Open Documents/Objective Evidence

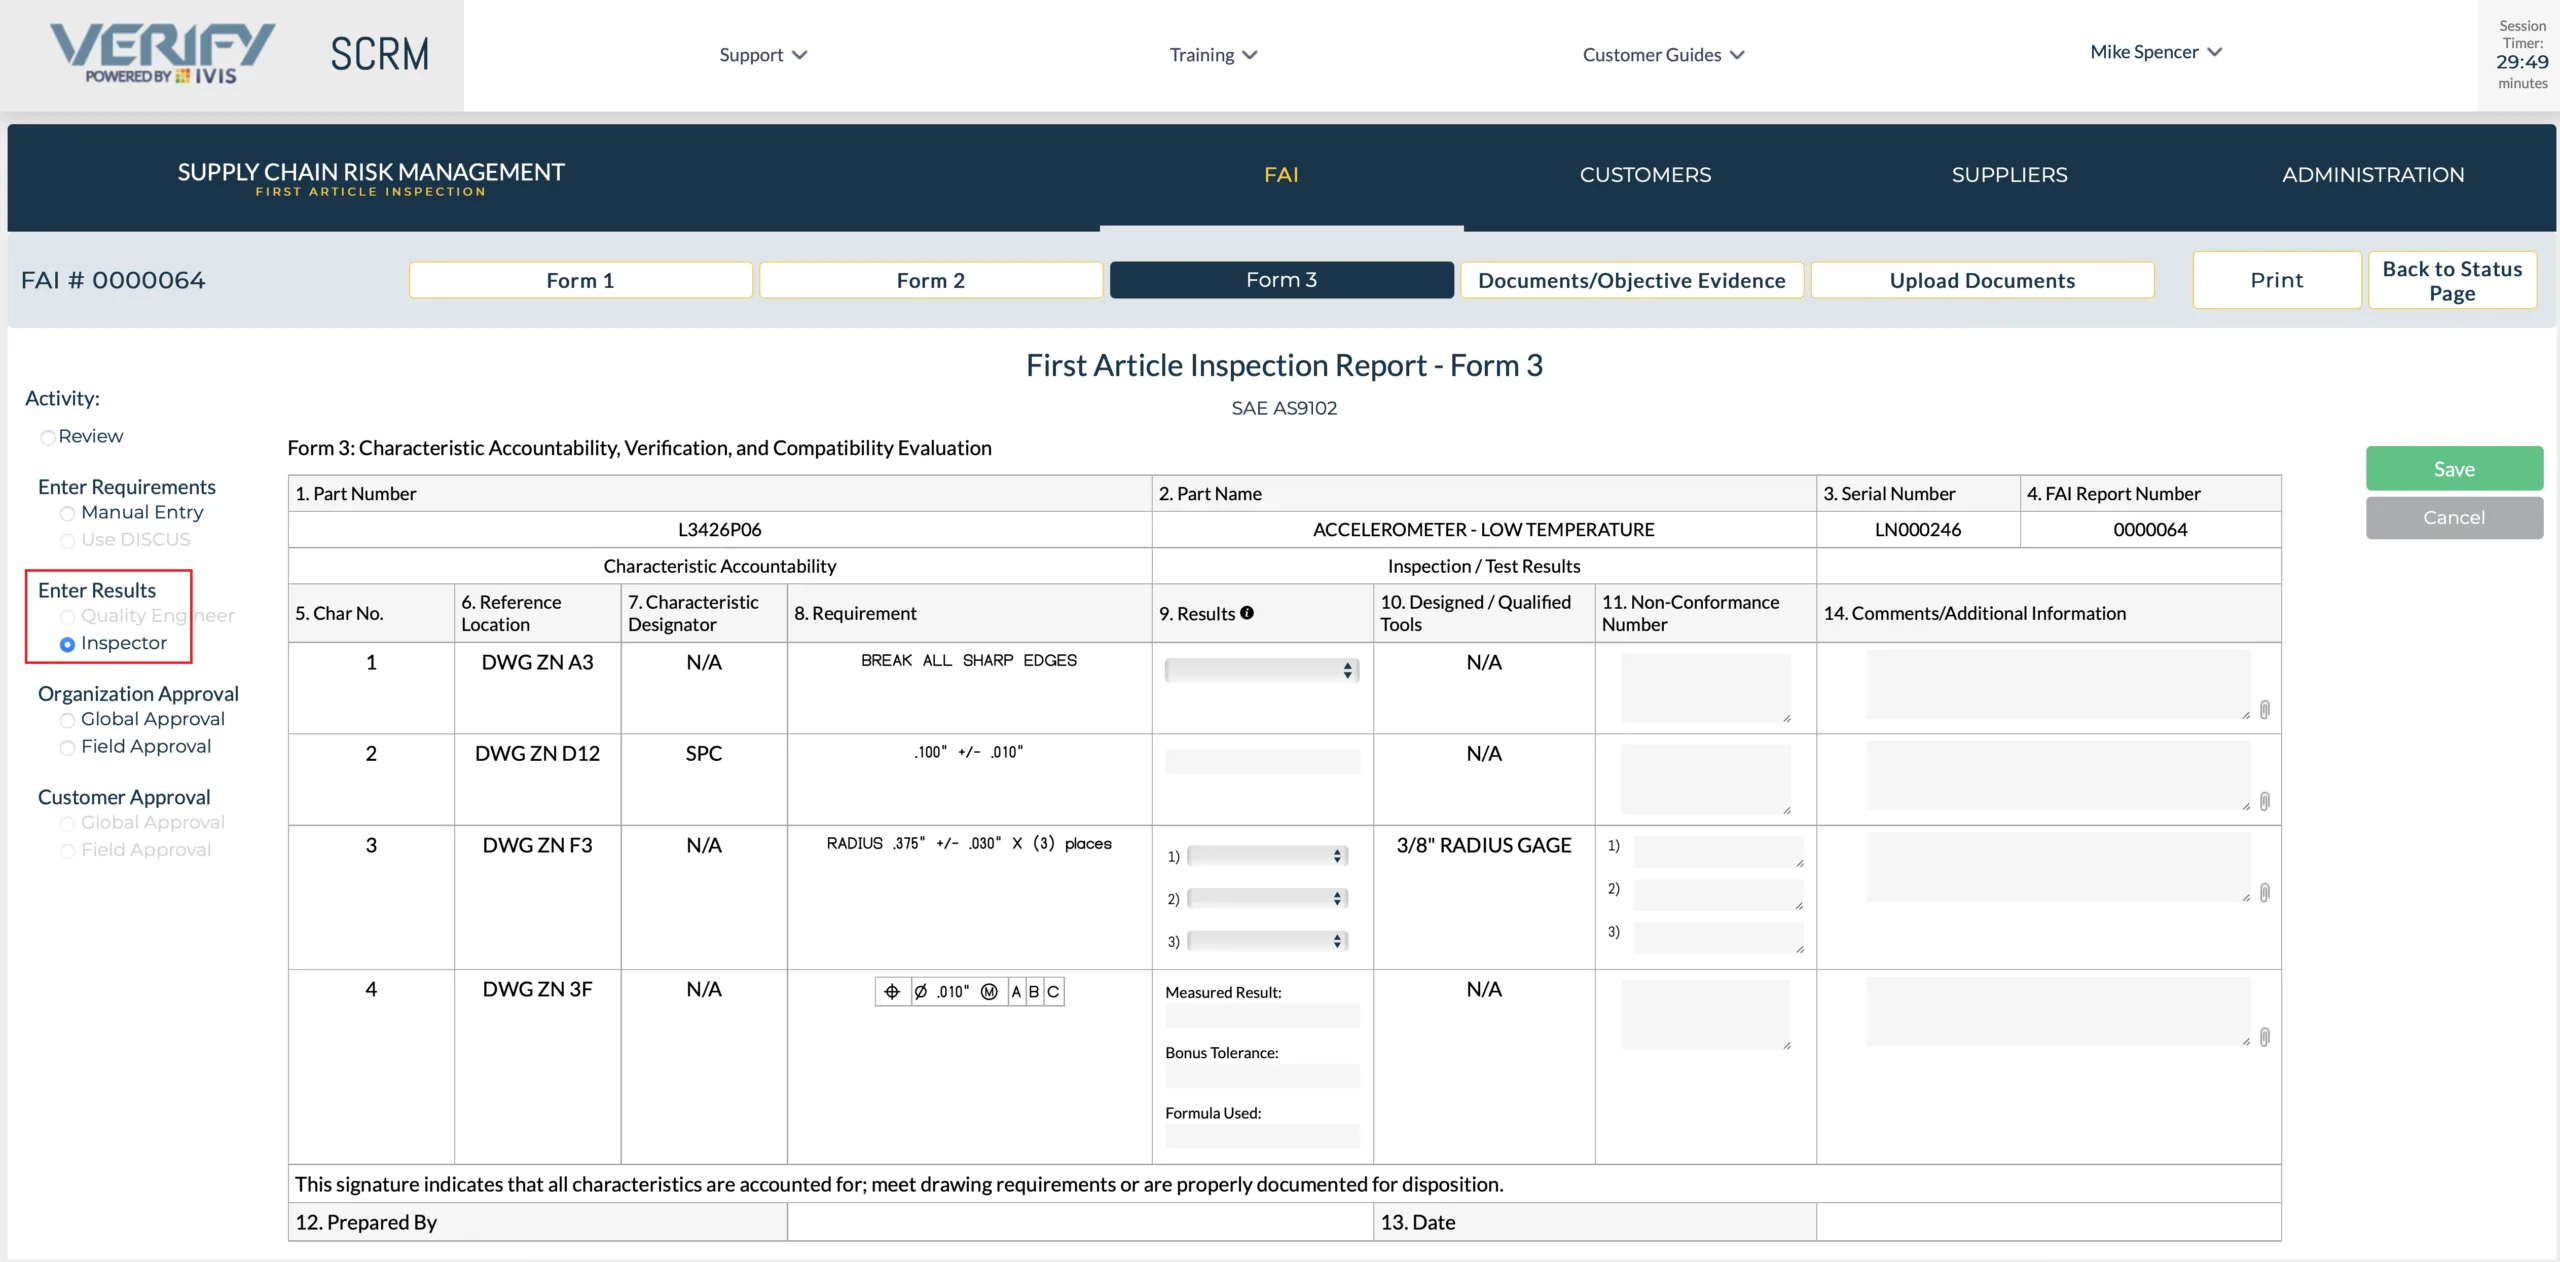(x=1632, y=280)
